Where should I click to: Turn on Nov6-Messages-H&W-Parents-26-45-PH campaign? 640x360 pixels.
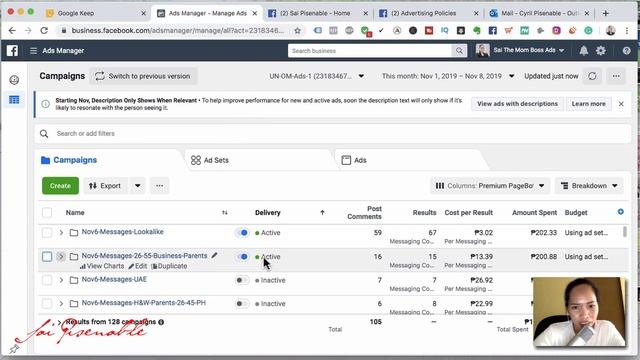[242, 304]
